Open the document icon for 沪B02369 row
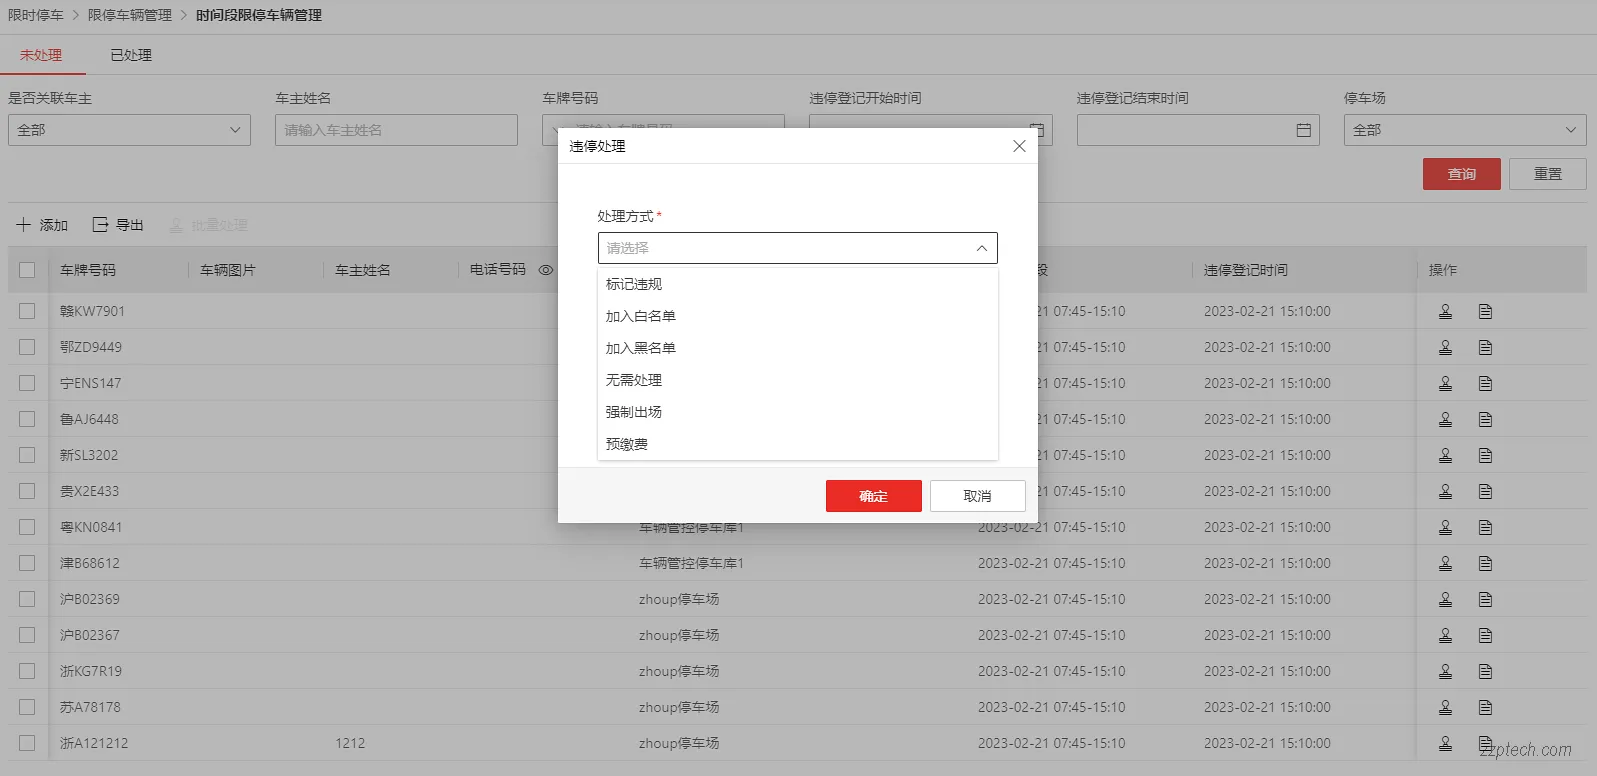The height and width of the screenshot is (776, 1597). point(1485,599)
